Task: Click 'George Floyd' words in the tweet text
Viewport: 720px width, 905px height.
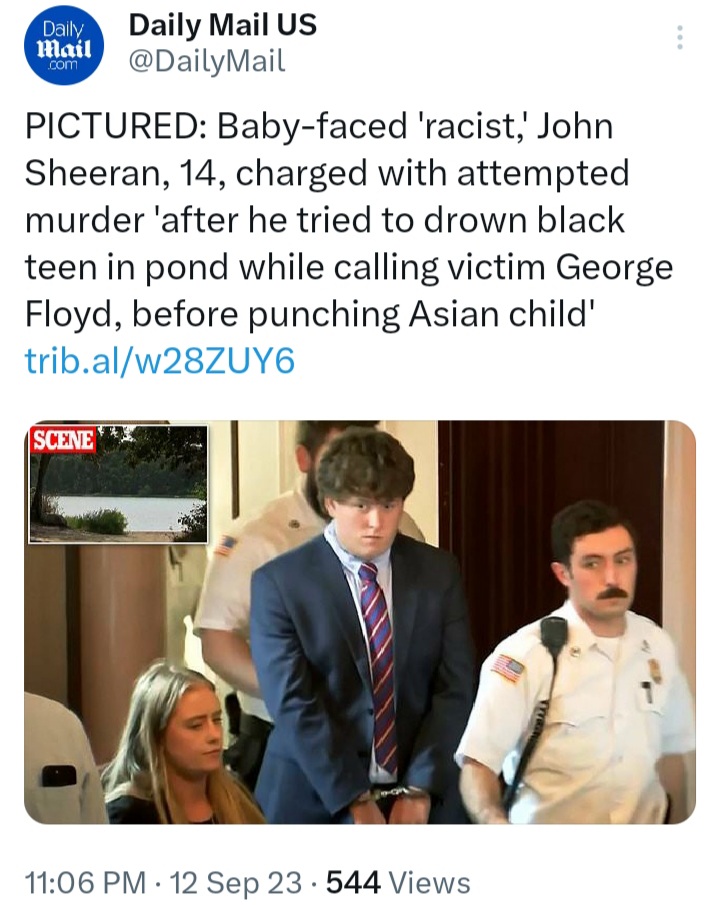Action: [x=349, y=290]
